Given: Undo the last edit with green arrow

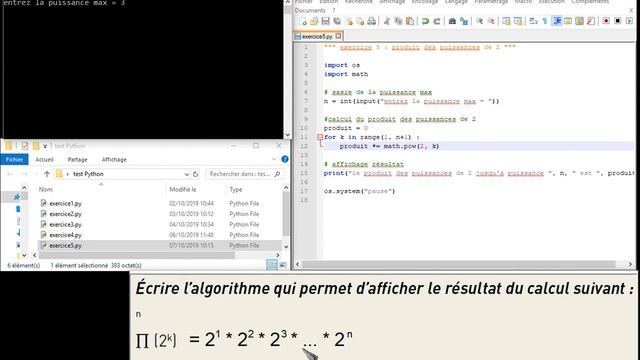Looking at the screenshot, I should pyautogui.click(x=425, y=21).
